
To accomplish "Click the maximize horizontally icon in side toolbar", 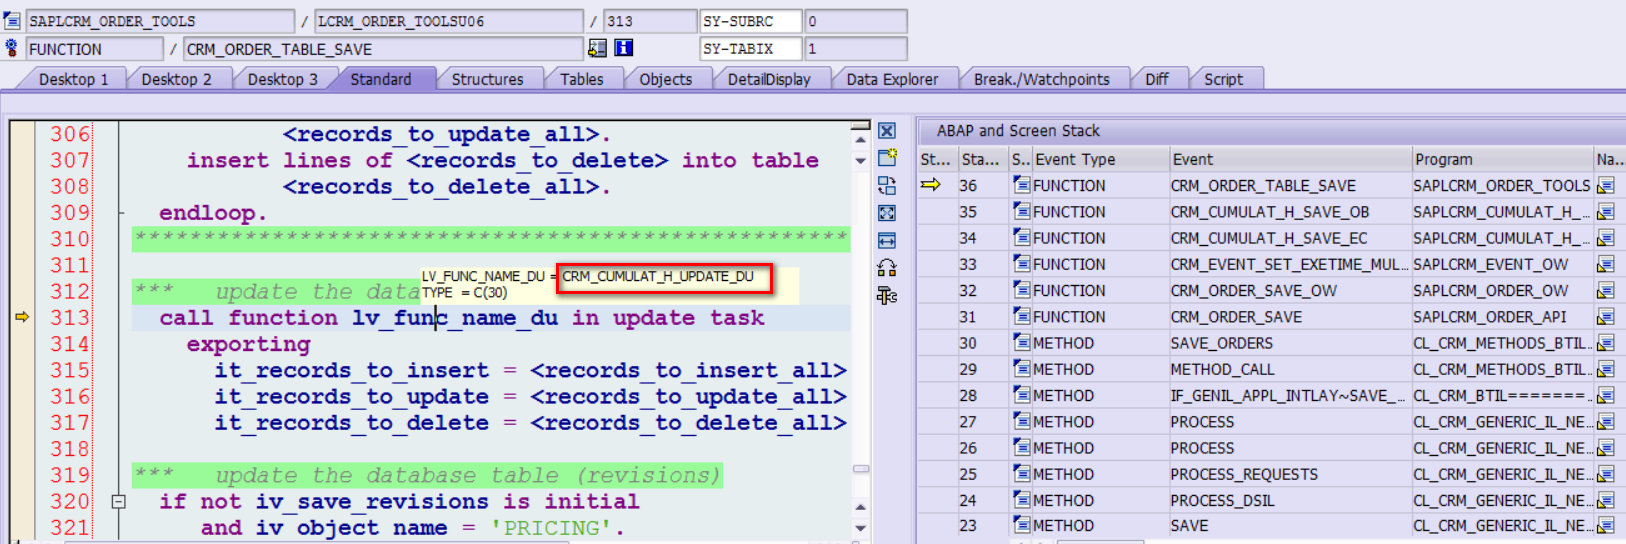I will pos(887,241).
